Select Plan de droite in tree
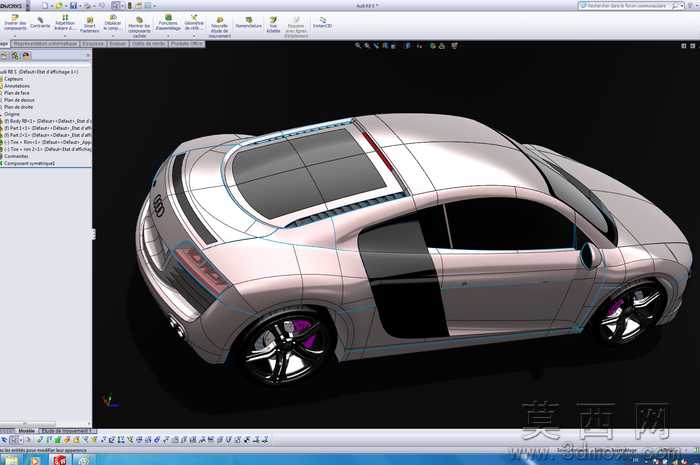 pos(18,108)
